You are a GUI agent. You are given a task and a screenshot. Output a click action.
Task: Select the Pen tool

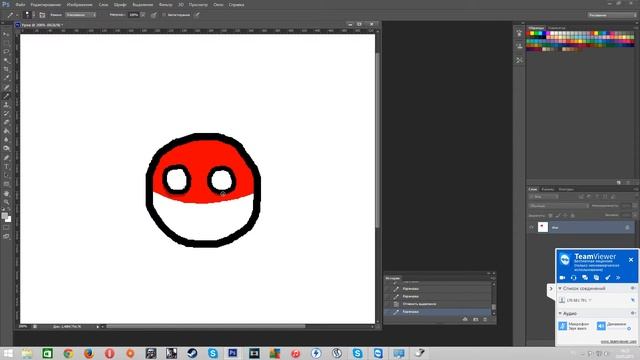pyautogui.click(x=6, y=158)
